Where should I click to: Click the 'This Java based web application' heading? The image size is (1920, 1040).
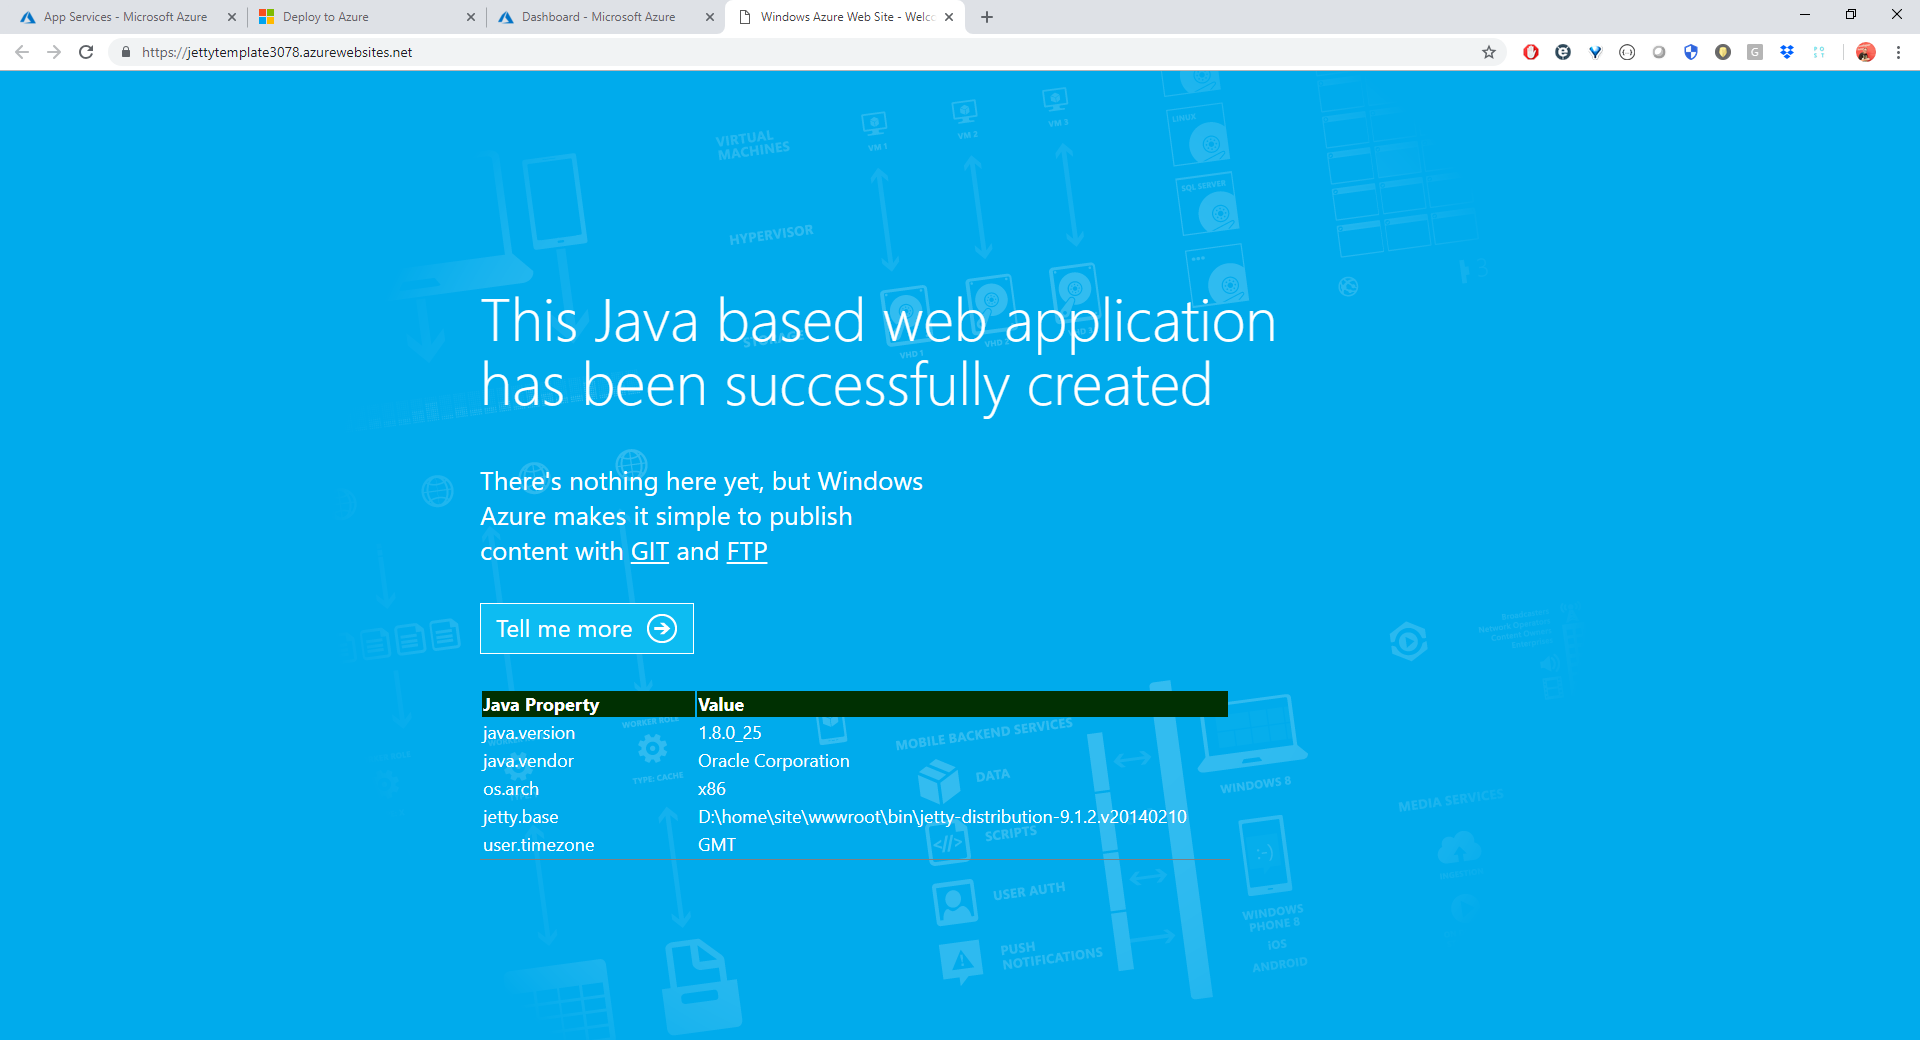point(878,352)
